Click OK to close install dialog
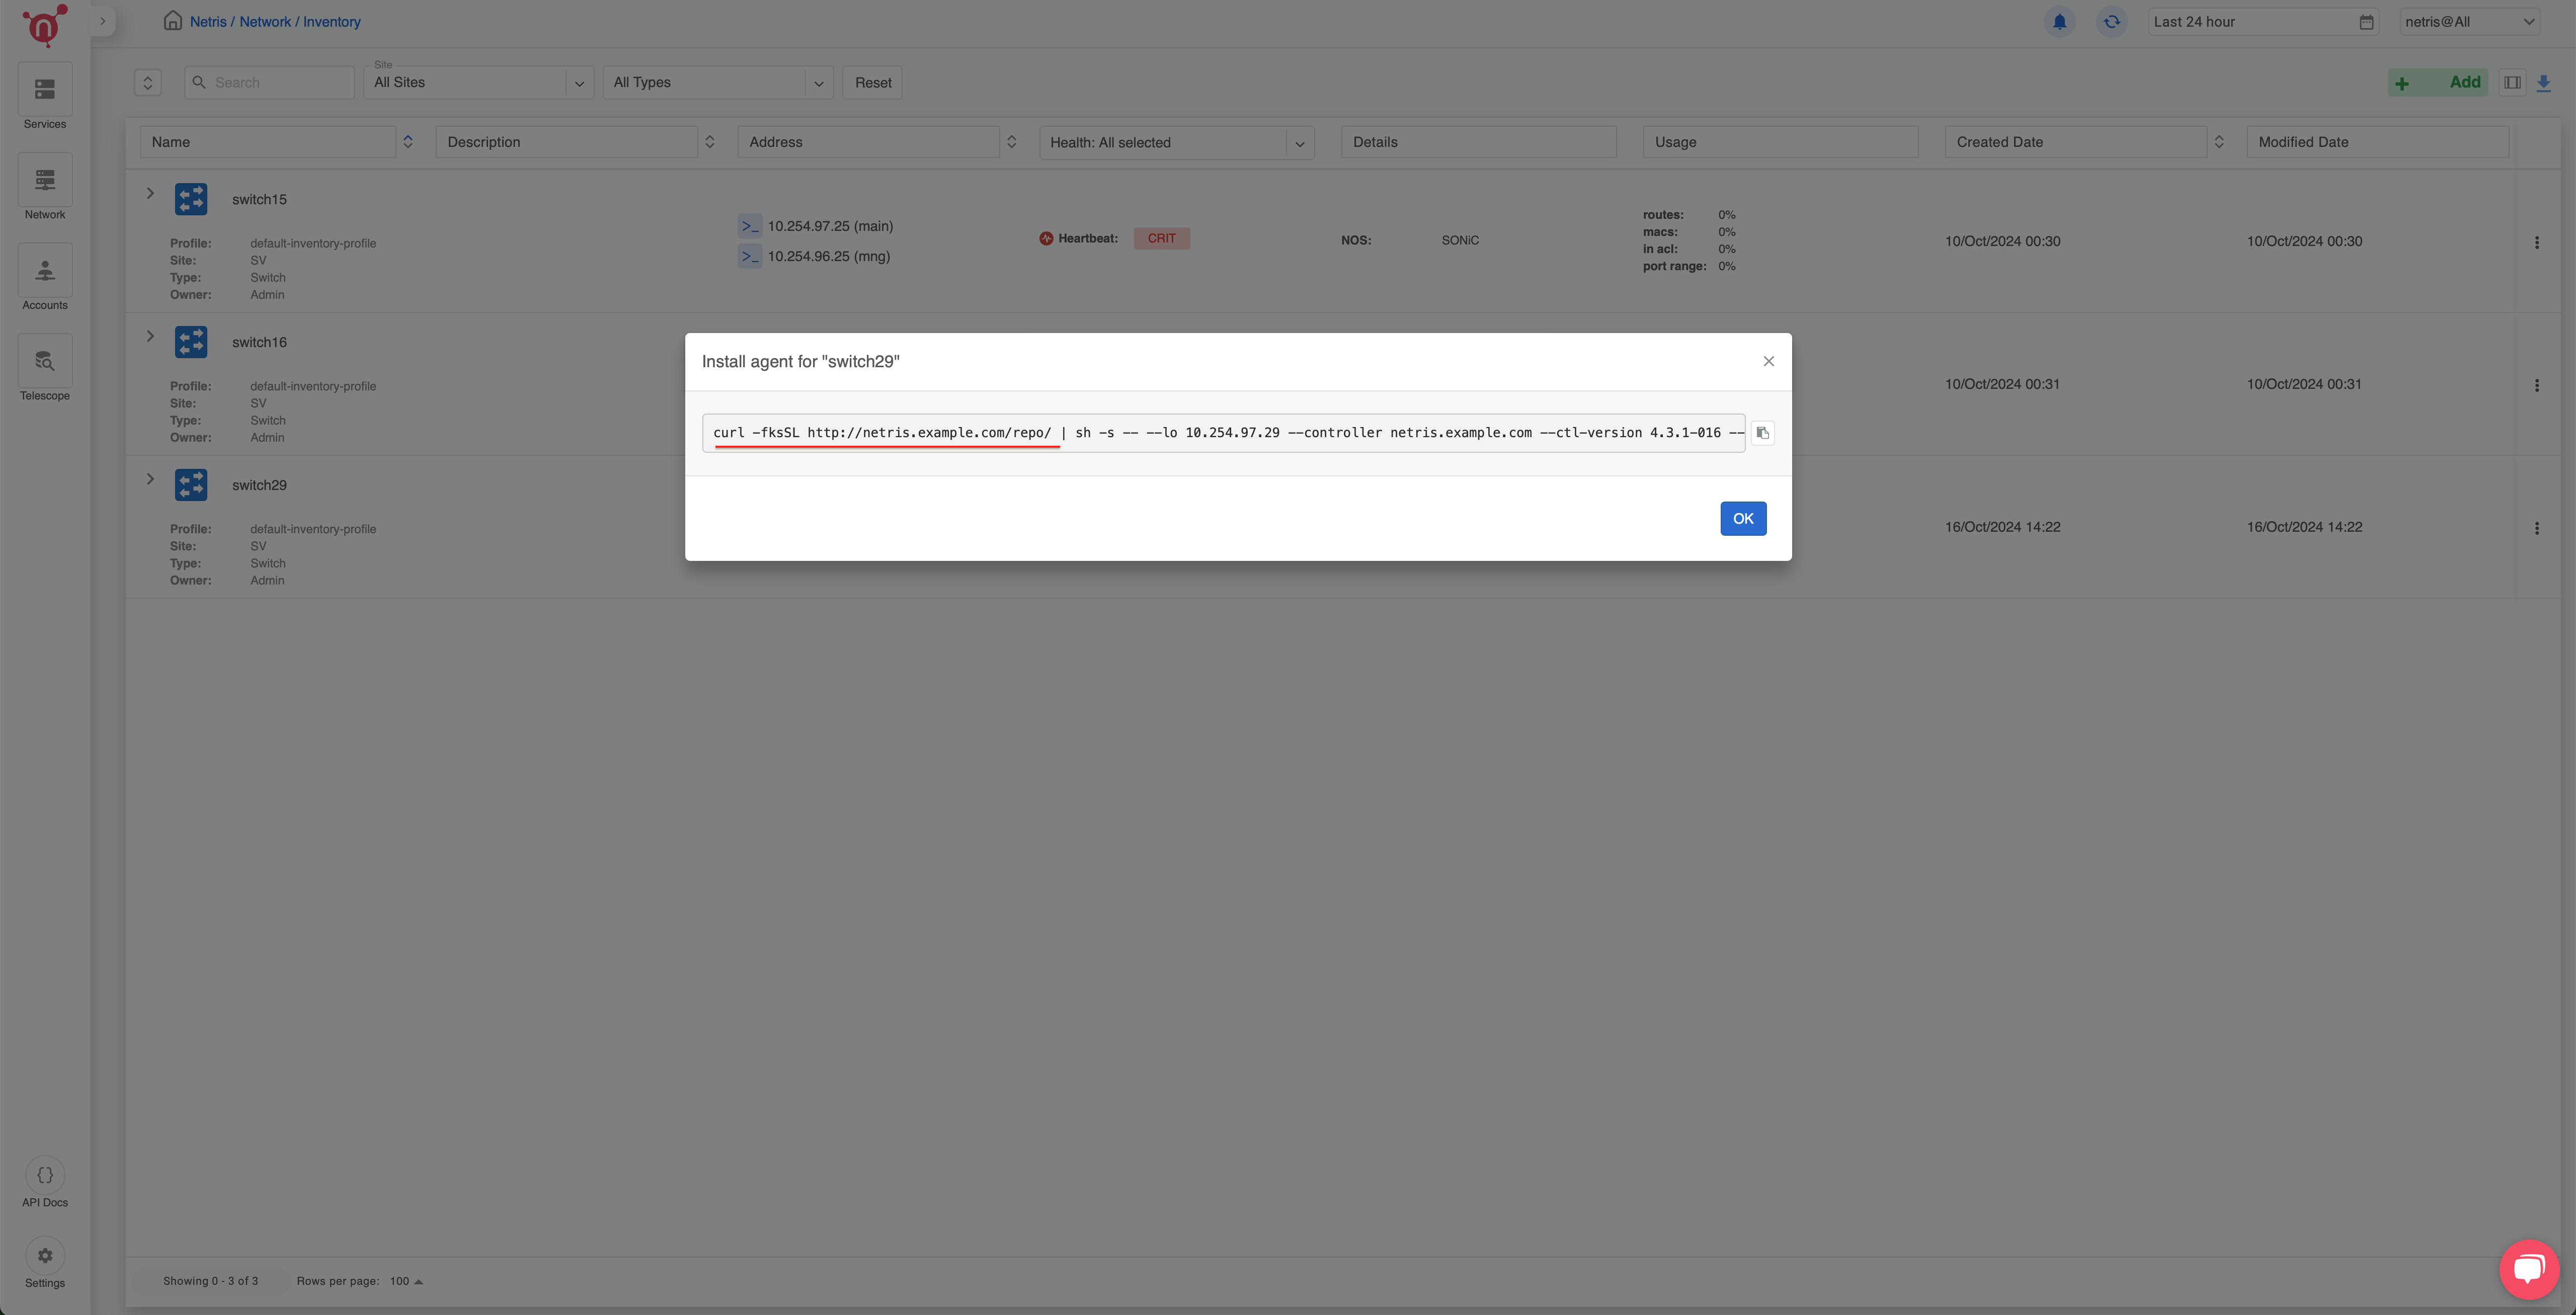 pos(1742,517)
